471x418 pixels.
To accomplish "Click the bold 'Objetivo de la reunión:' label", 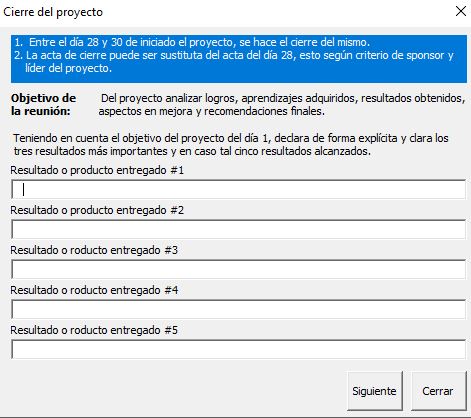I will click(x=43, y=104).
